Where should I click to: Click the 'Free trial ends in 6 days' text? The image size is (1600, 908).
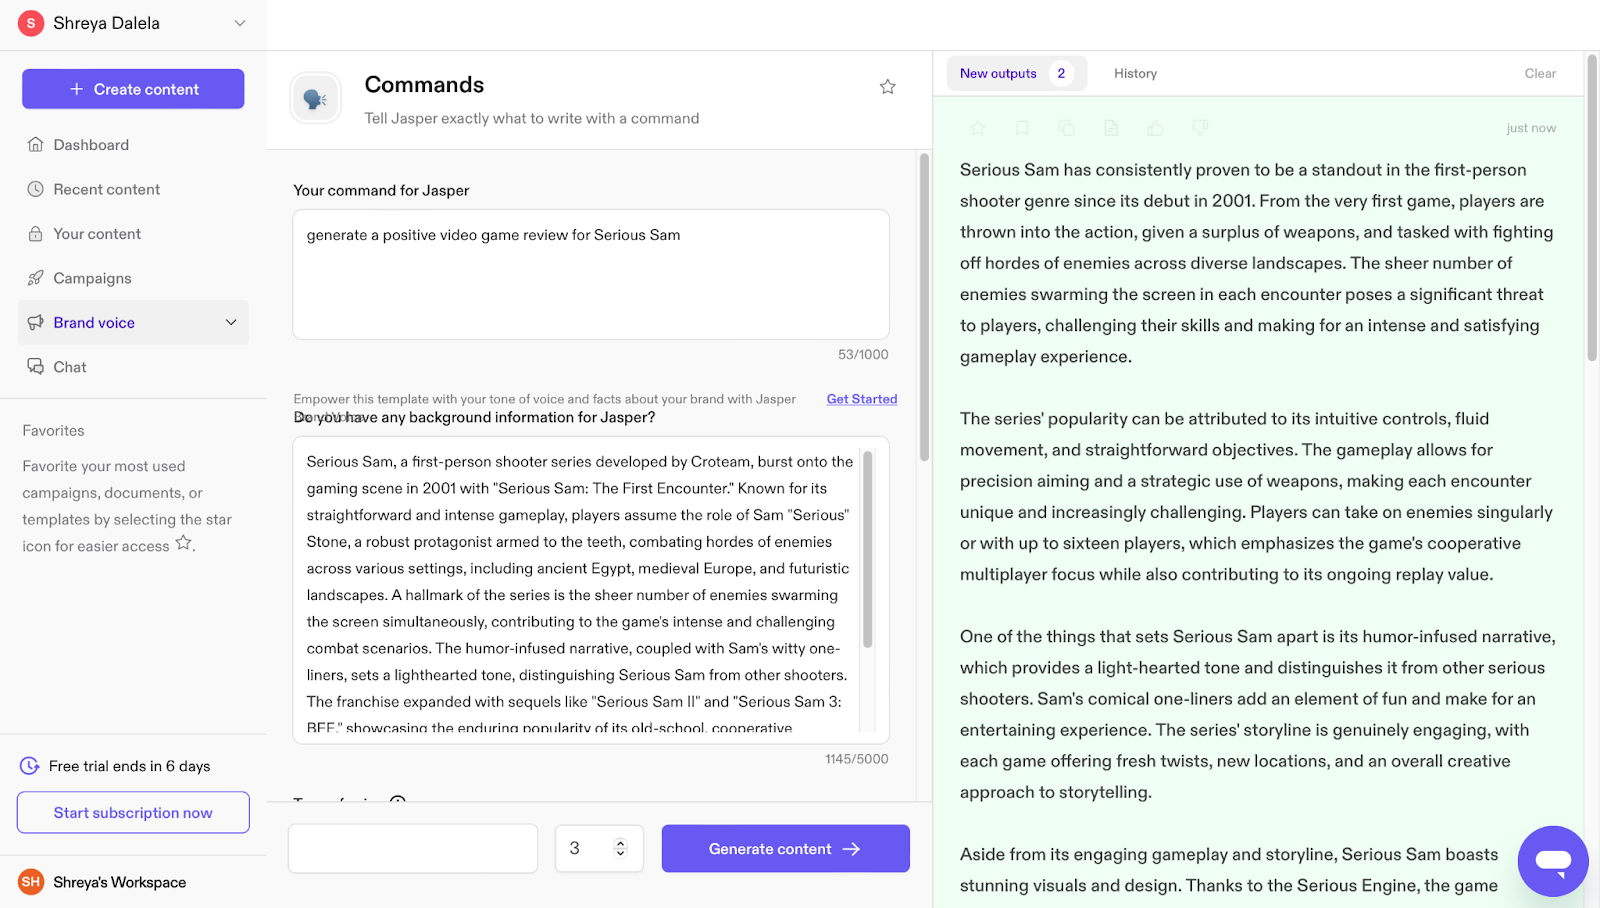[x=130, y=766]
